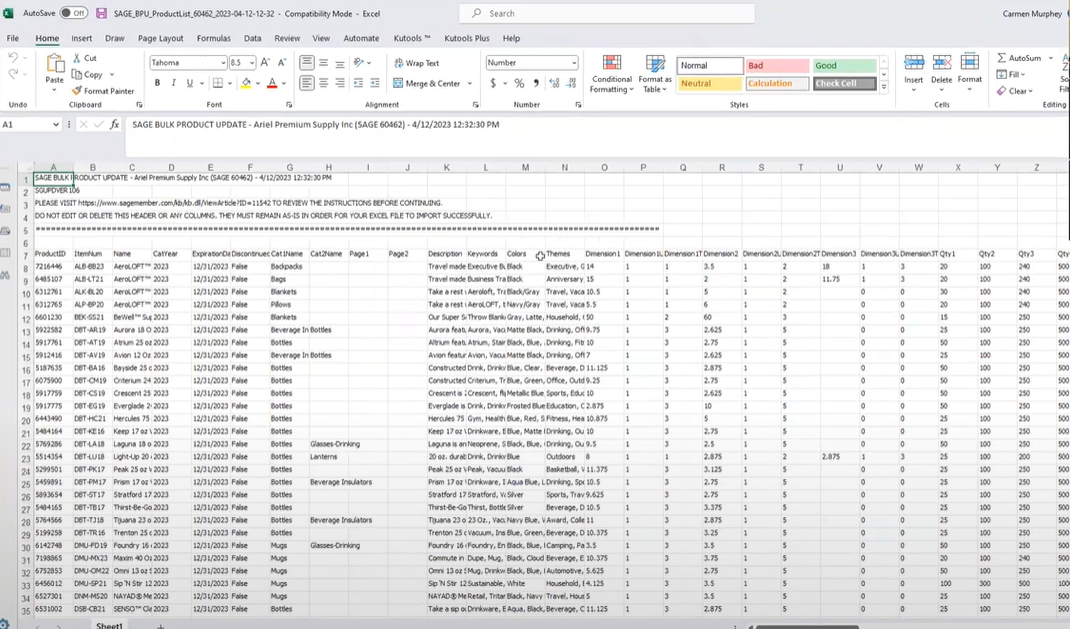Toggle Wrap Text on selected cell
Viewport: 1070px width, 629px height.
(416, 63)
